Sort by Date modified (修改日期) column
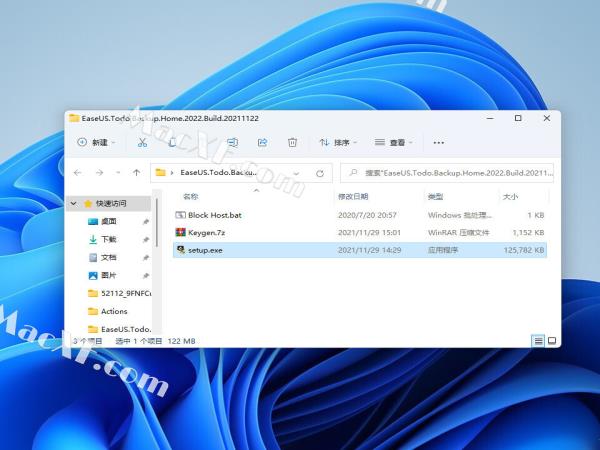Viewport: 600px width, 450px height. pyautogui.click(x=353, y=196)
